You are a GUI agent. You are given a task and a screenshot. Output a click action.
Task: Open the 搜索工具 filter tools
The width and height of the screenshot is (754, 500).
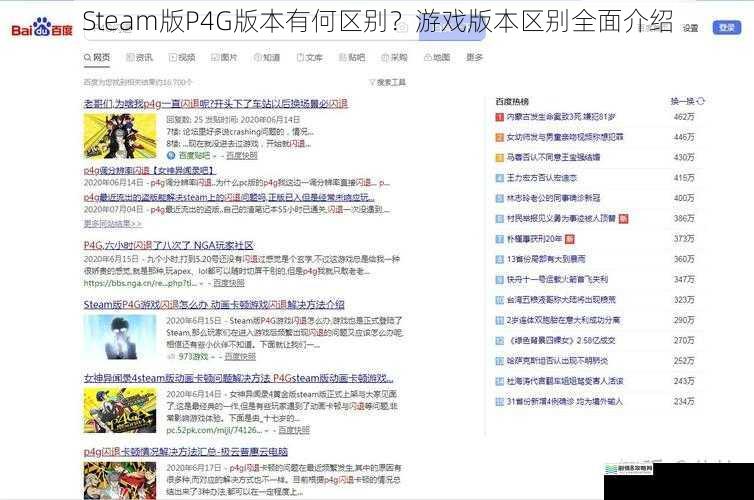pyautogui.click(x=388, y=82)
